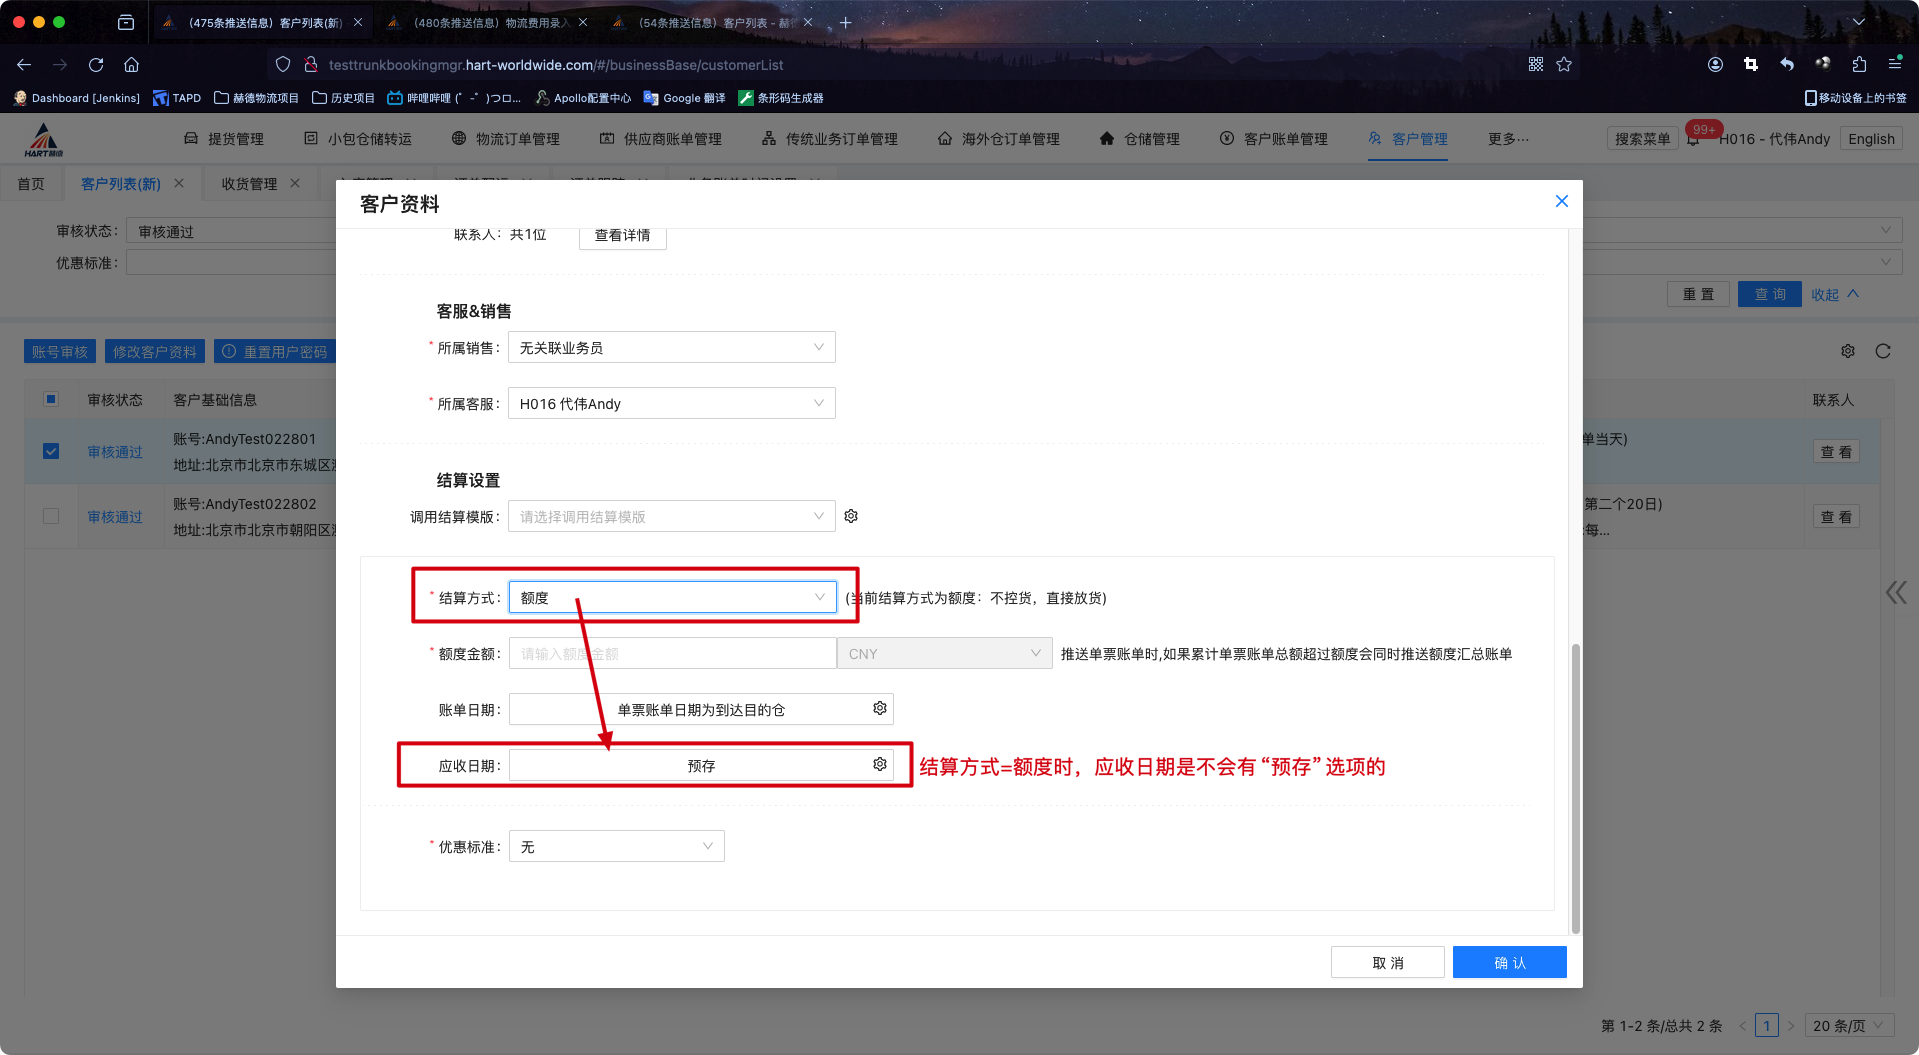Screen dimensions: 1919x1055
Task: Open the CNY currency dropdown
Action: click(x=944, y=652)
